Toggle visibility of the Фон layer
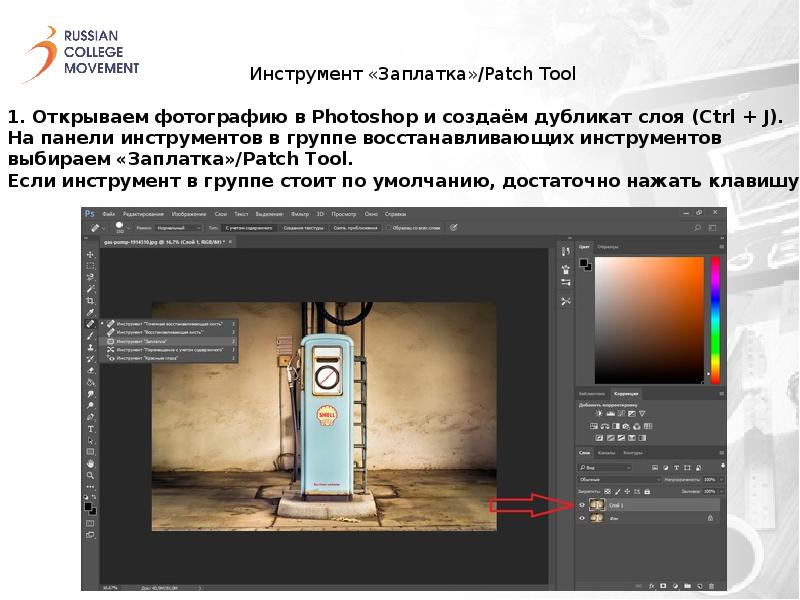Screen dimensions: 800x600 583,518
